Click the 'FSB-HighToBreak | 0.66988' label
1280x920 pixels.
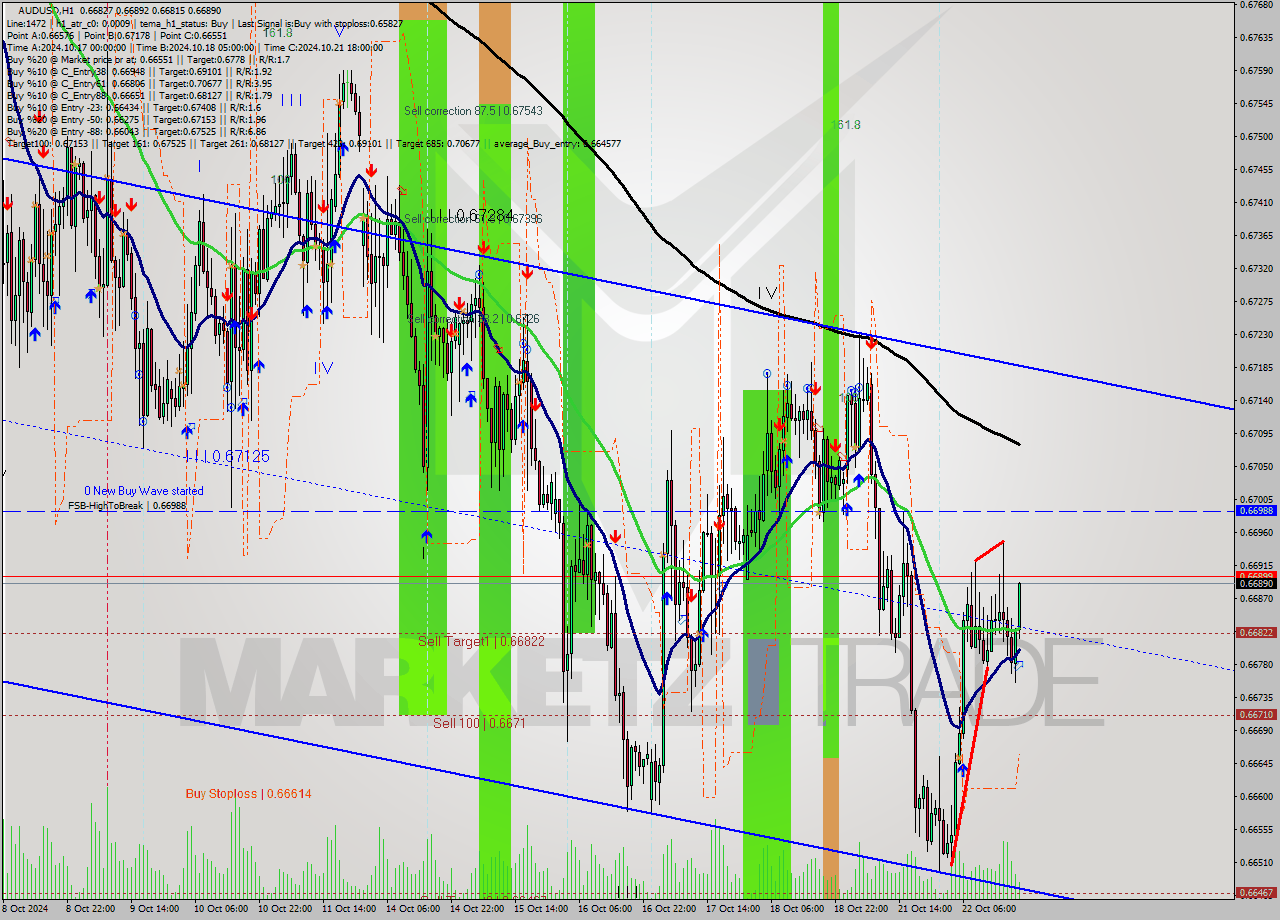coord(127,506)
